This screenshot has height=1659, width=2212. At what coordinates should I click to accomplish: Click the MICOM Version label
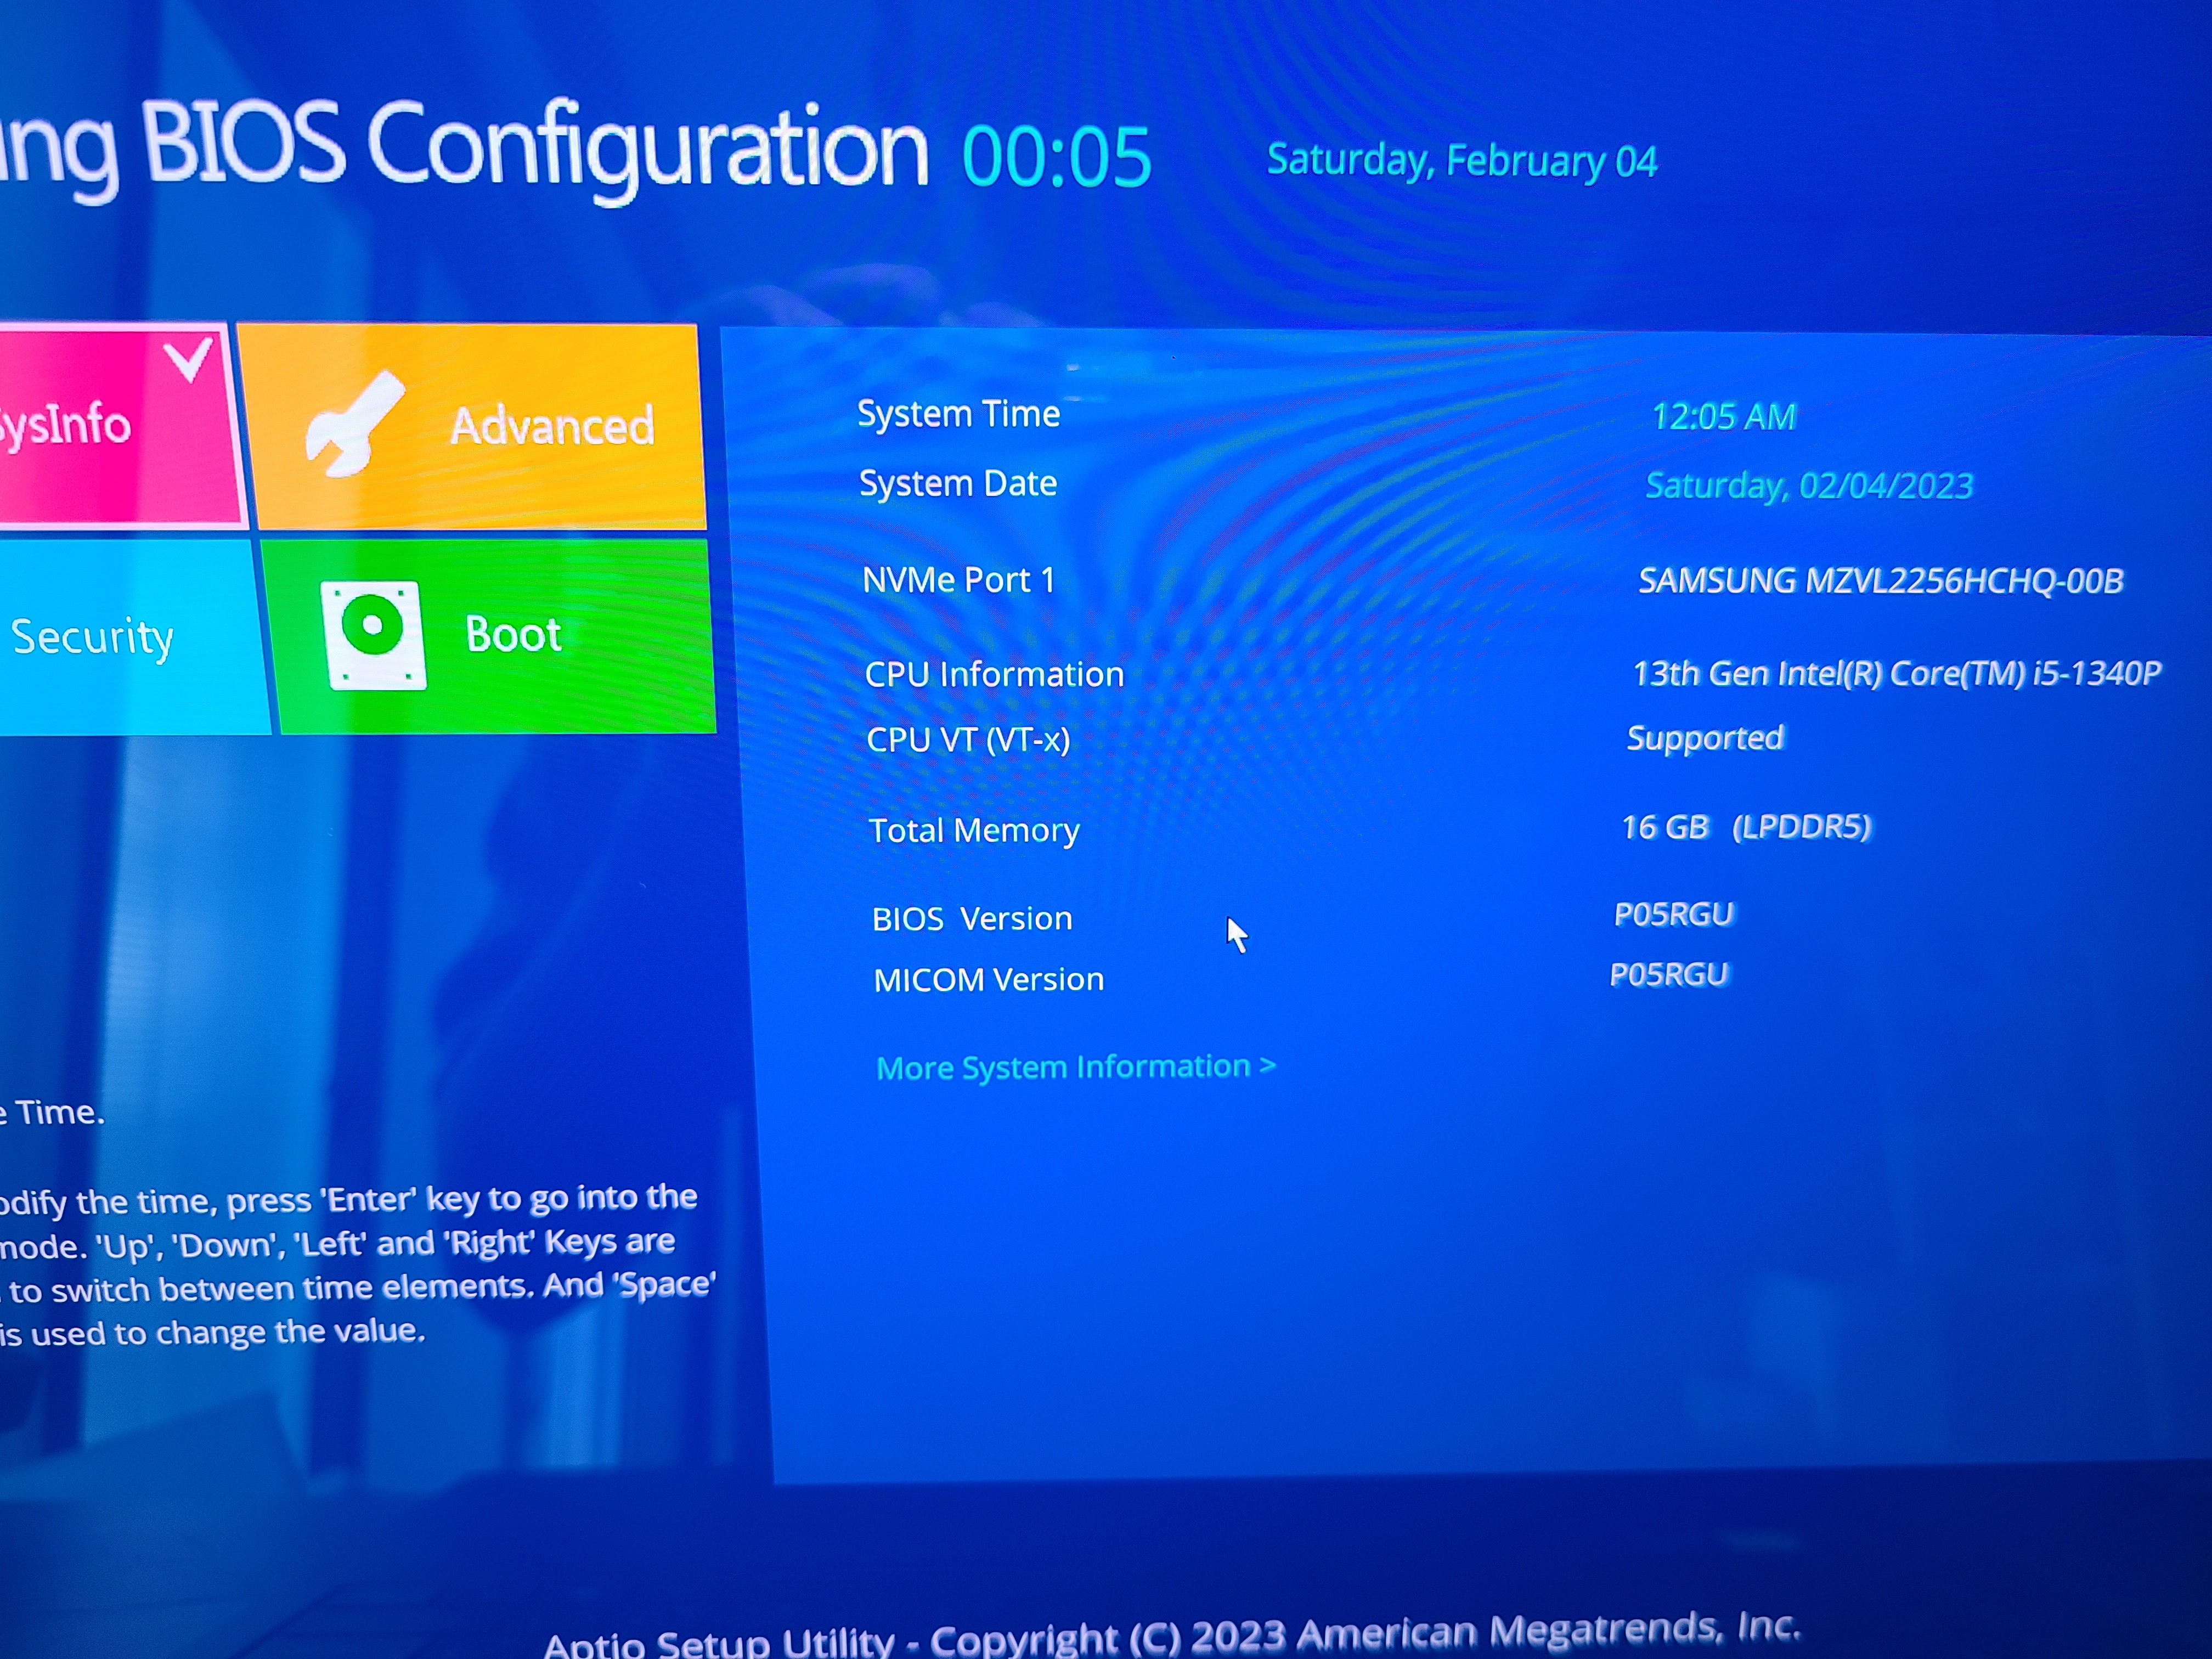(989, 980)
